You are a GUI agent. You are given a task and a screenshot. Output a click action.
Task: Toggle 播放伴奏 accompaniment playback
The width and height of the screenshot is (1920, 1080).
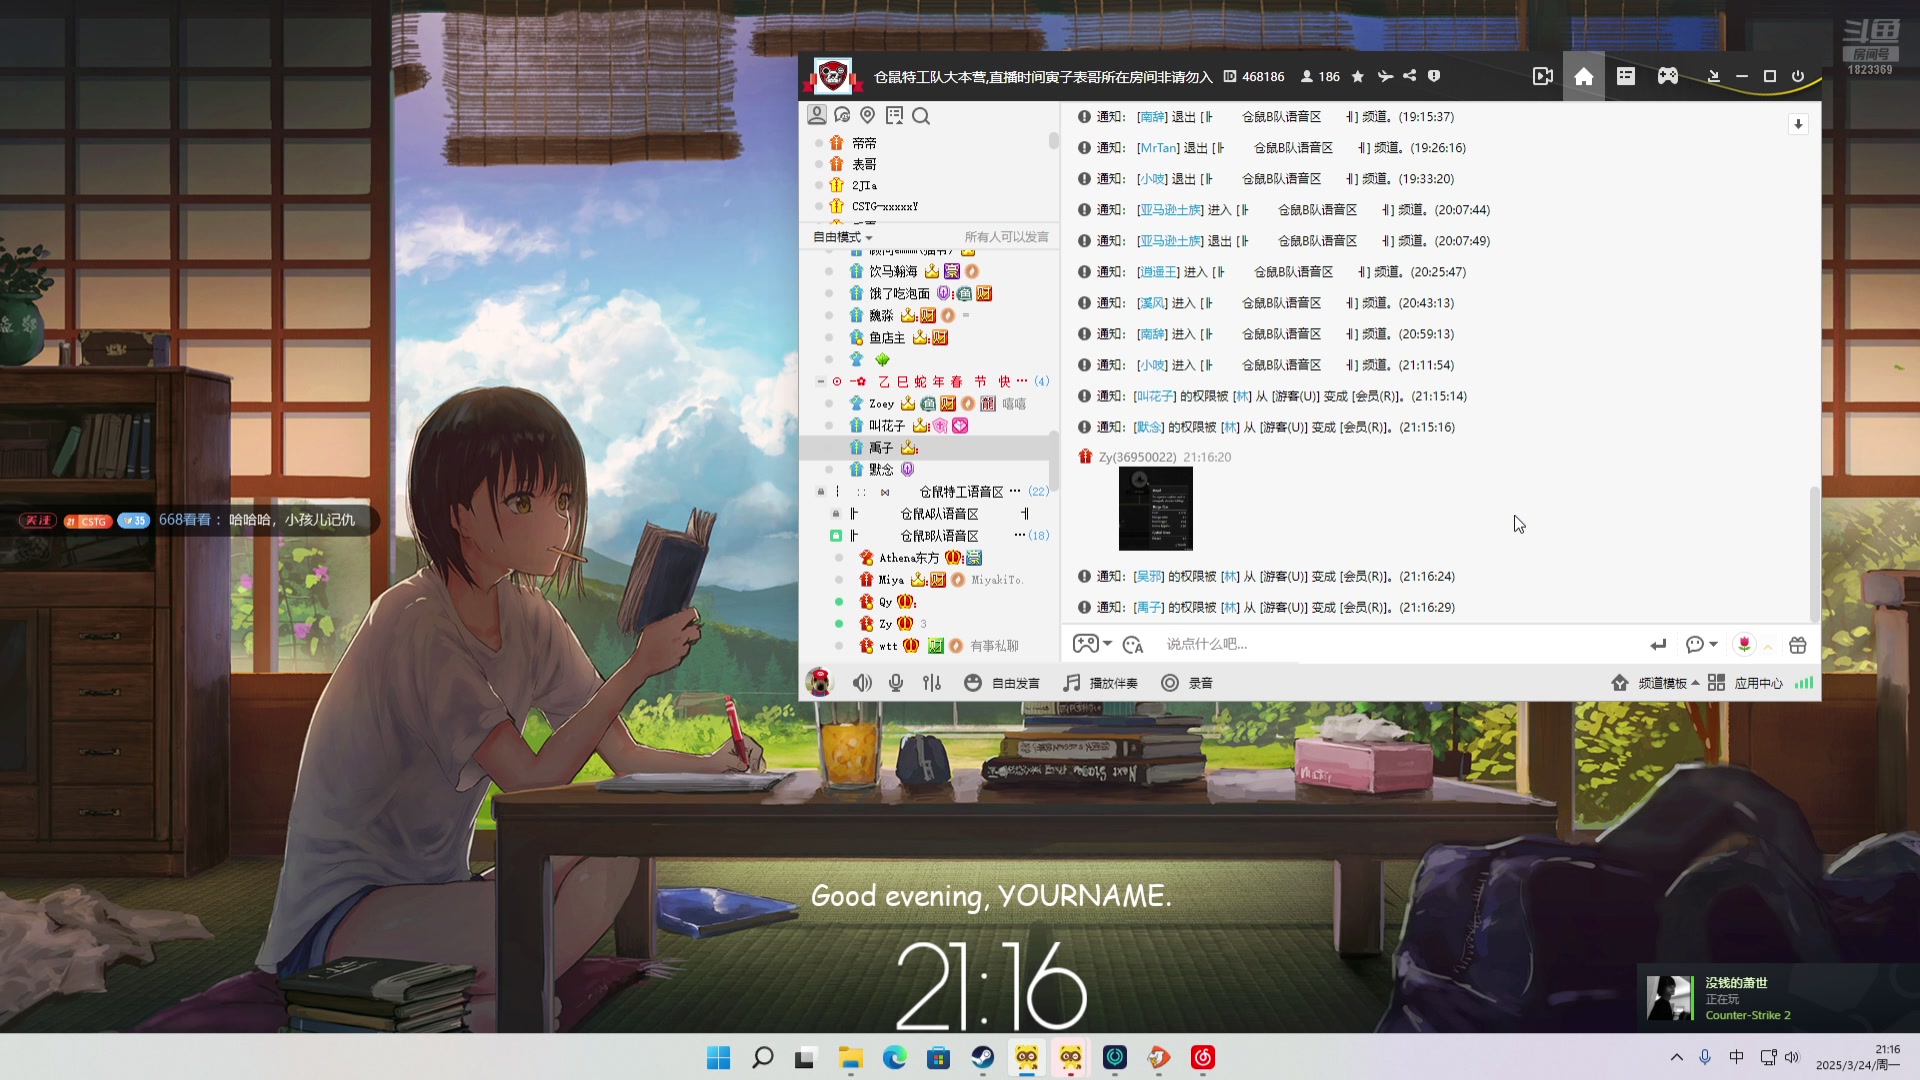click(1100, 683)
